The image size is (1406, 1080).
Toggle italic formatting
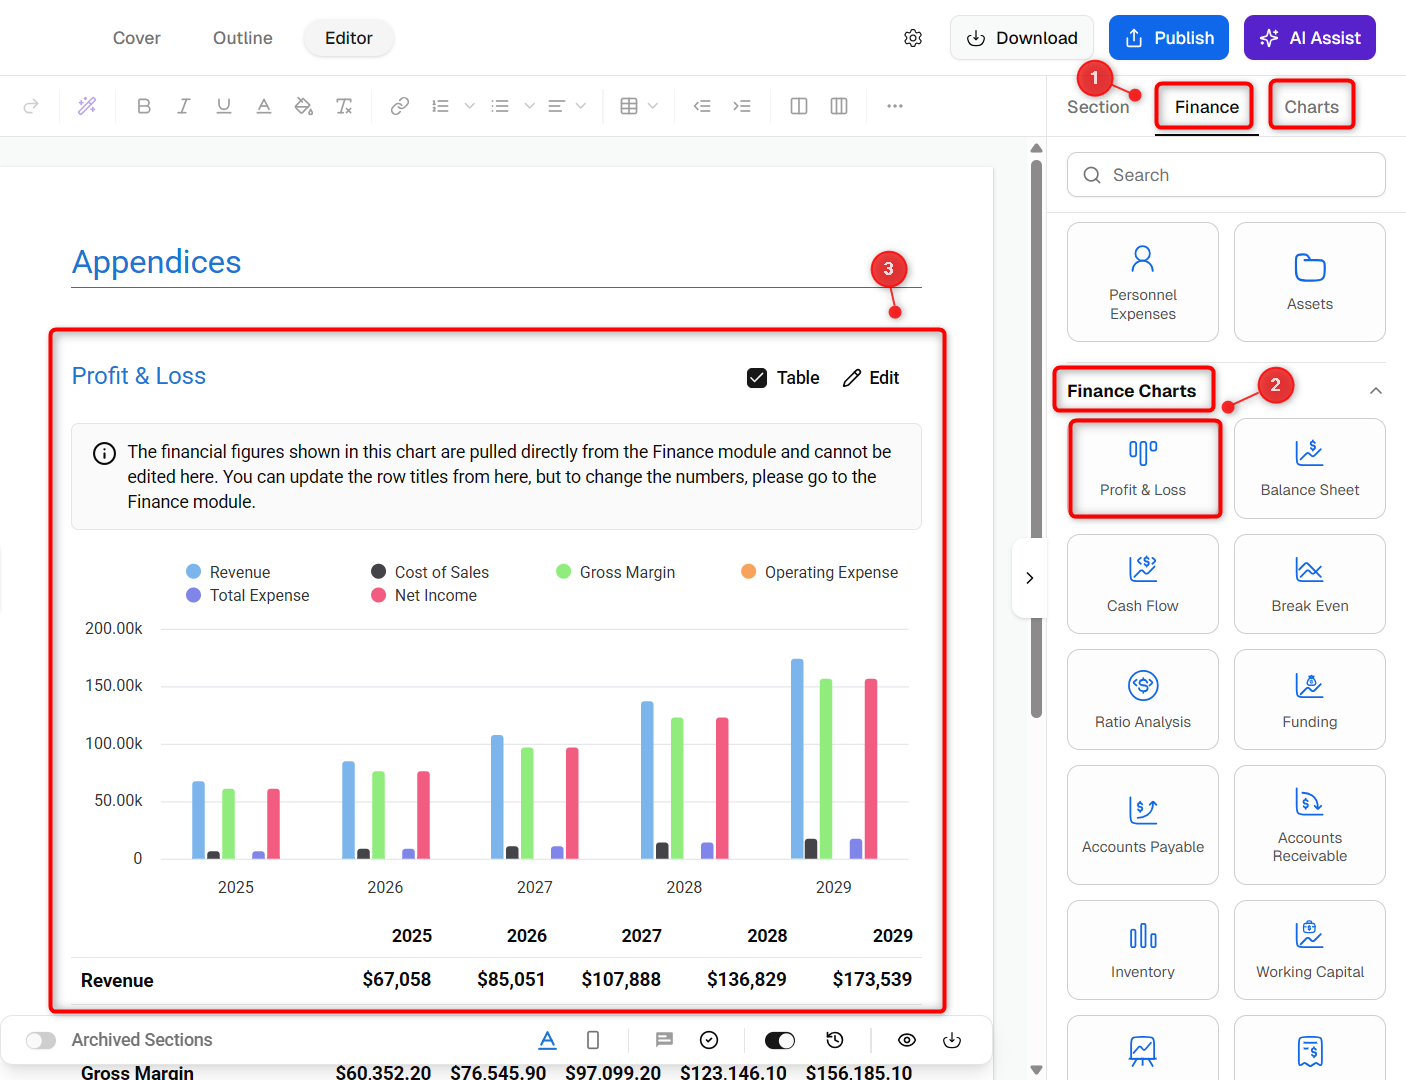(x=184, y=106)
